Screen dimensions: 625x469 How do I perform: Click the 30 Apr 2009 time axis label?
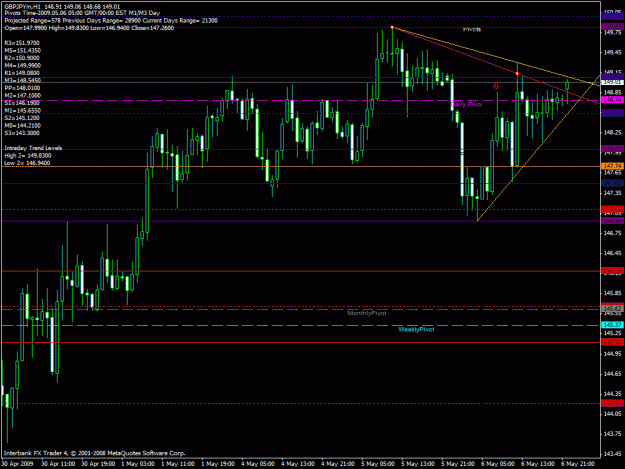pyautogui.click(x=18, y=464)
